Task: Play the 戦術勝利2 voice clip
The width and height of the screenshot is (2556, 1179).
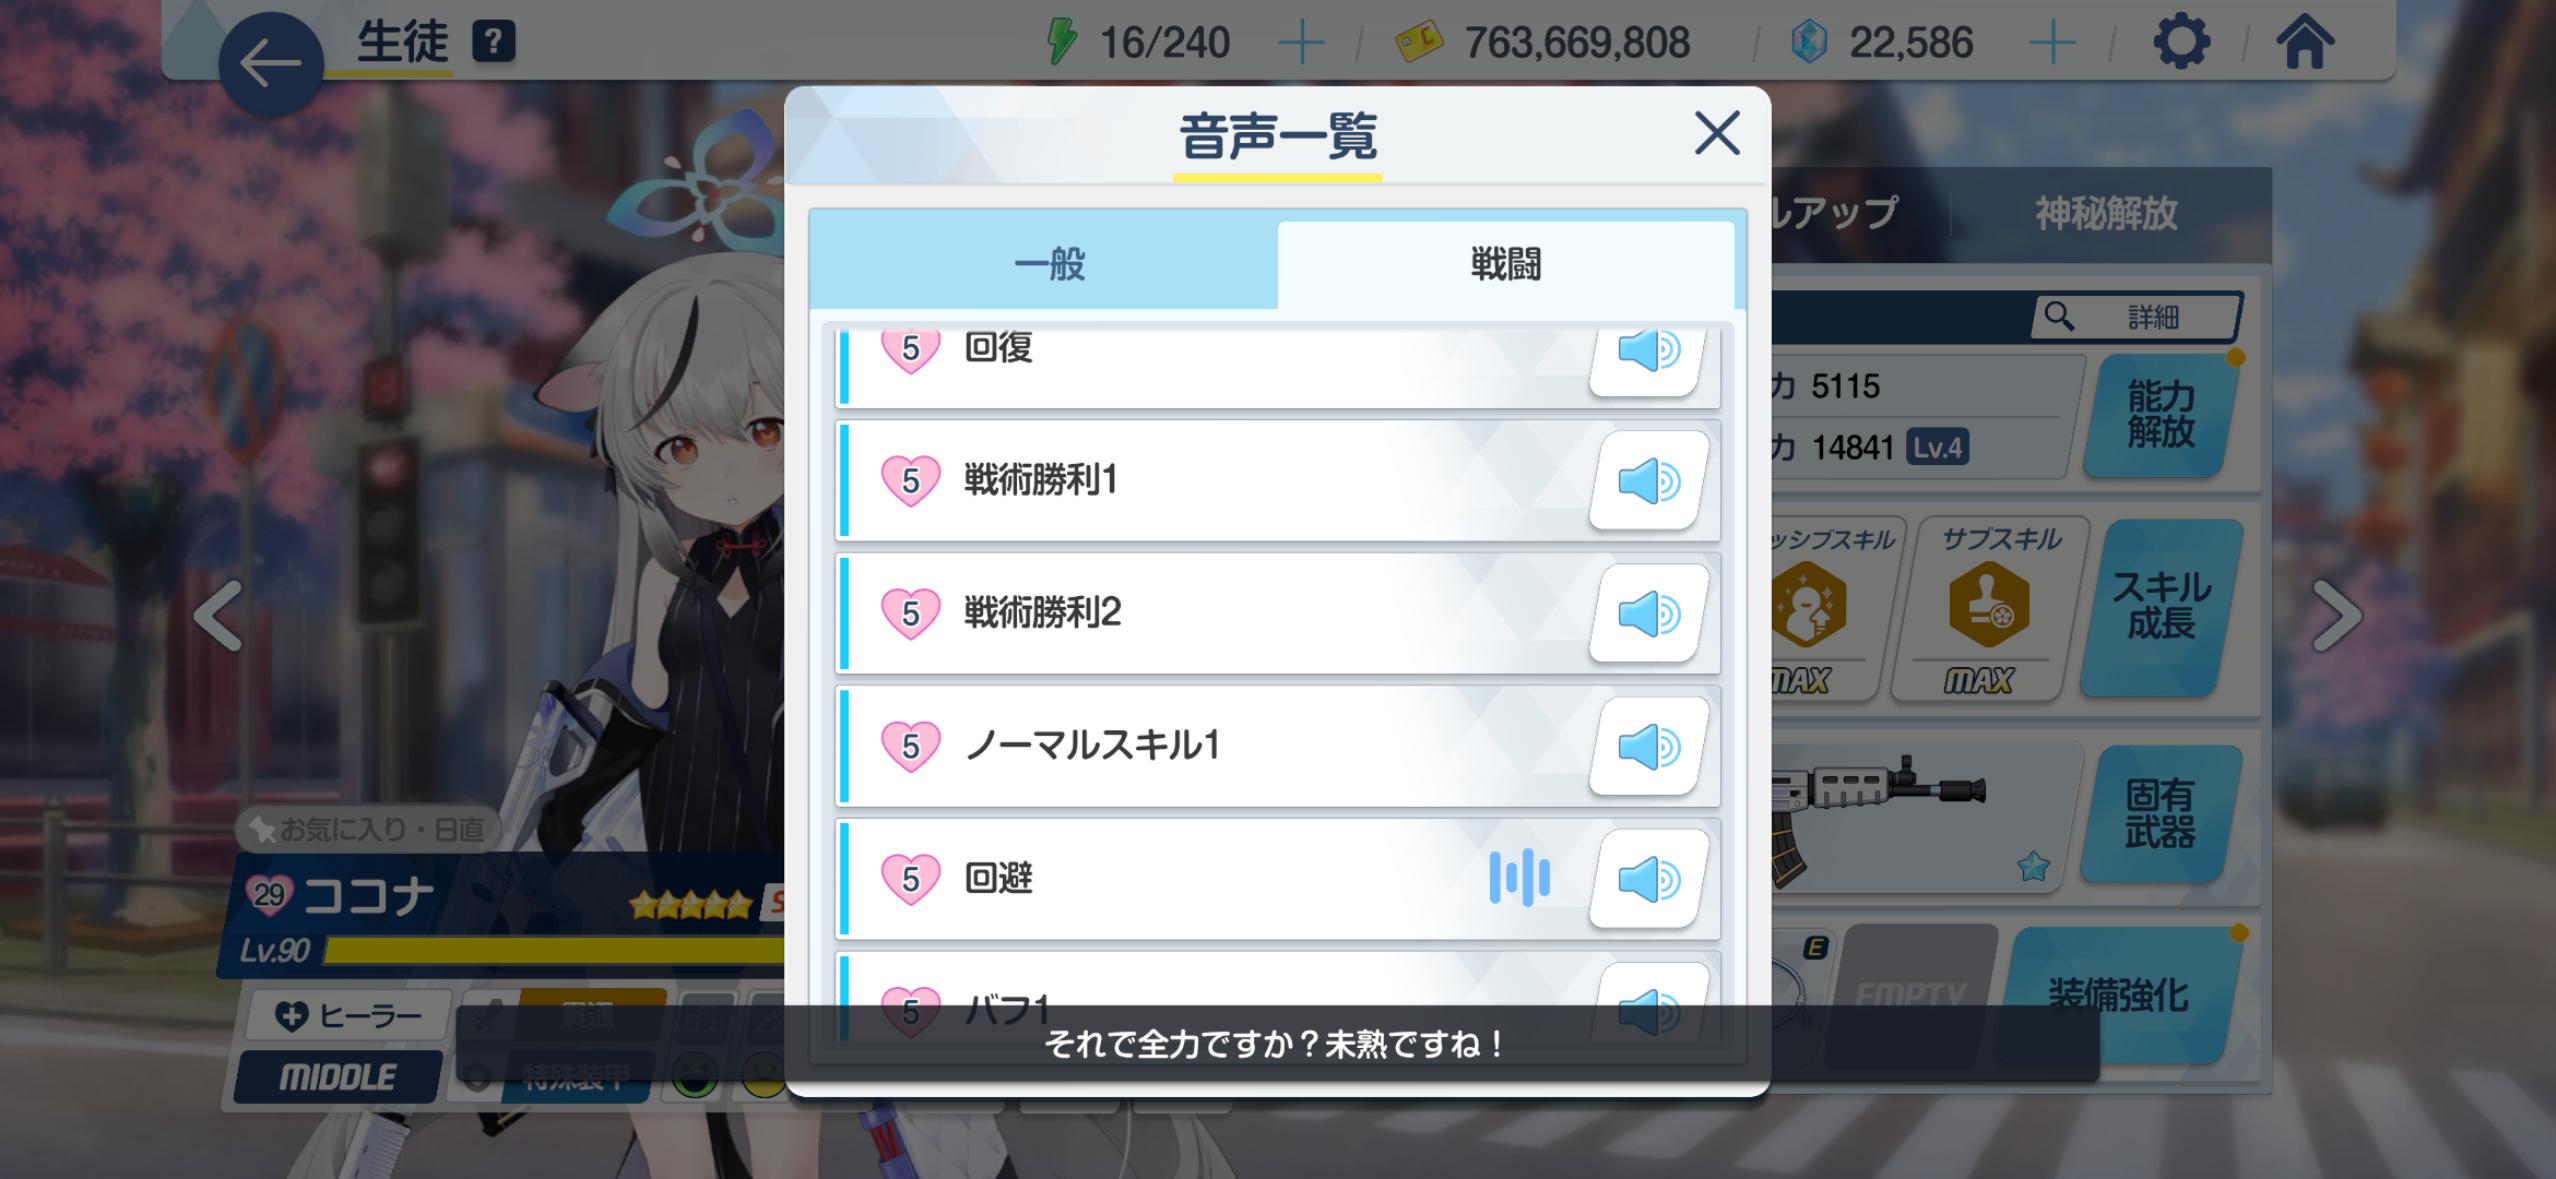Action: (x=1648, y=614)
